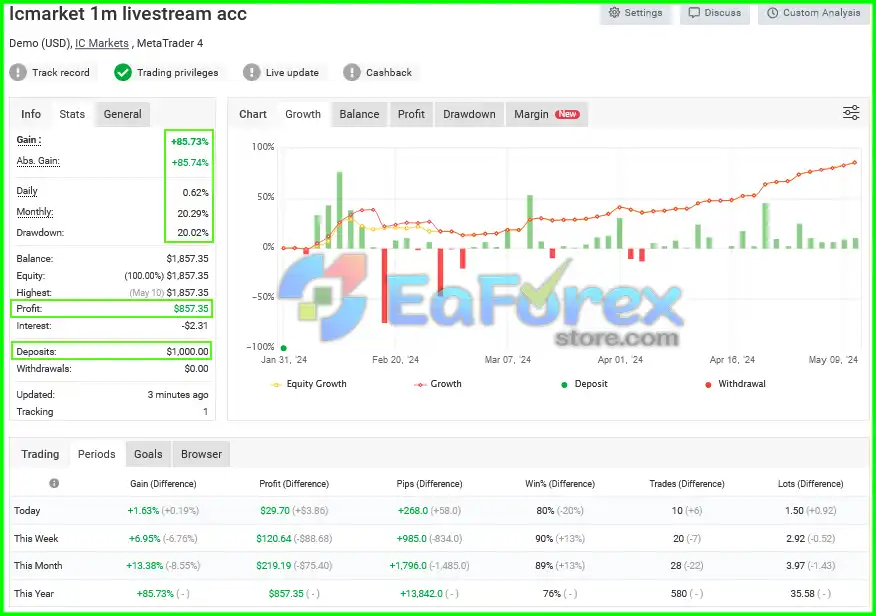Click the $1,000.00 Deposits value

[x=187, y=352]
